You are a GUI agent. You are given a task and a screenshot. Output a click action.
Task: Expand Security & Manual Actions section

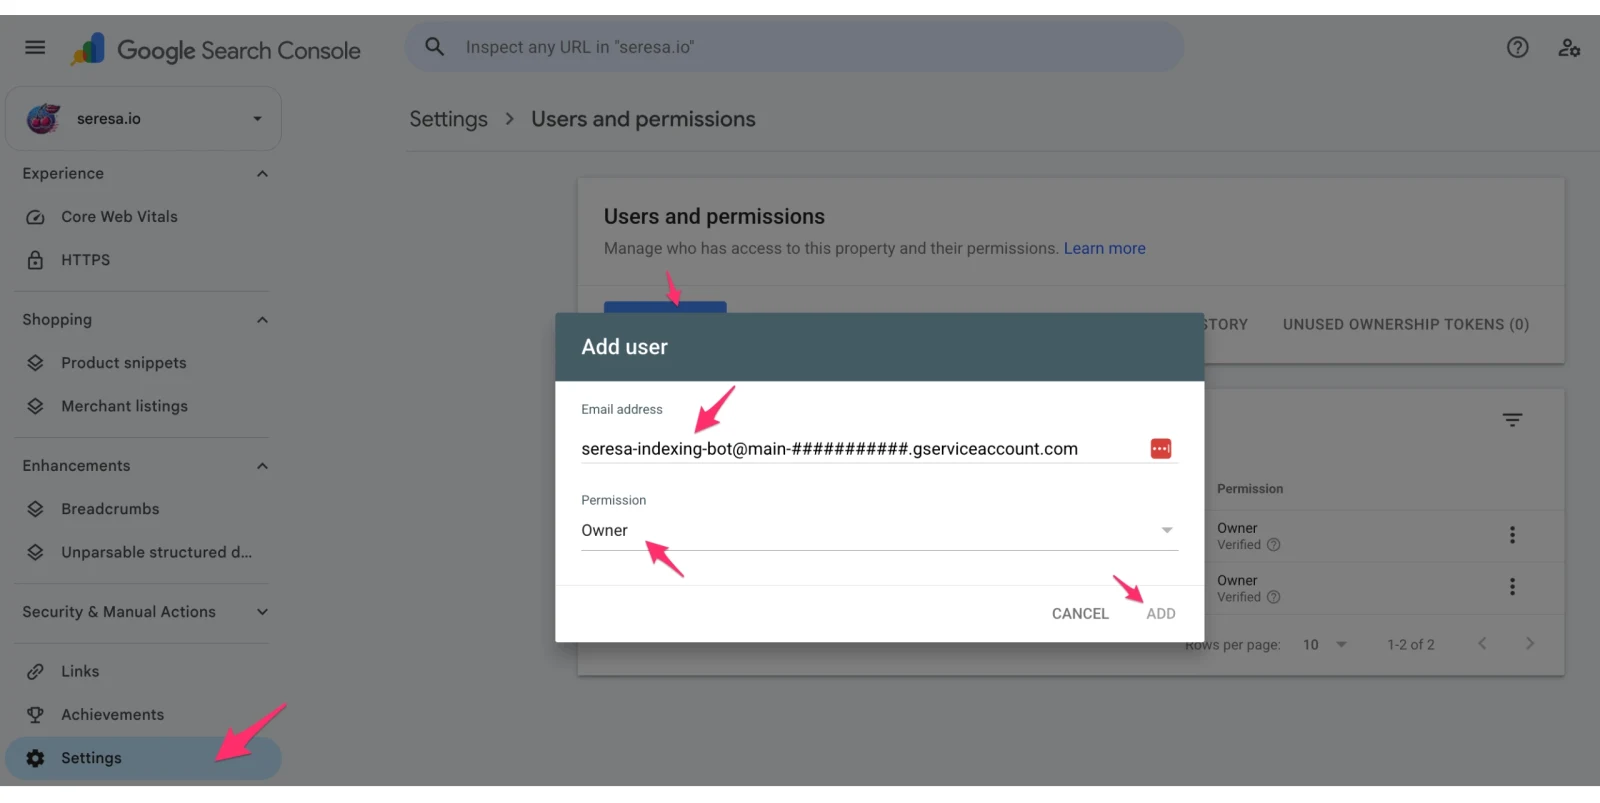click(x=262, y=612)
